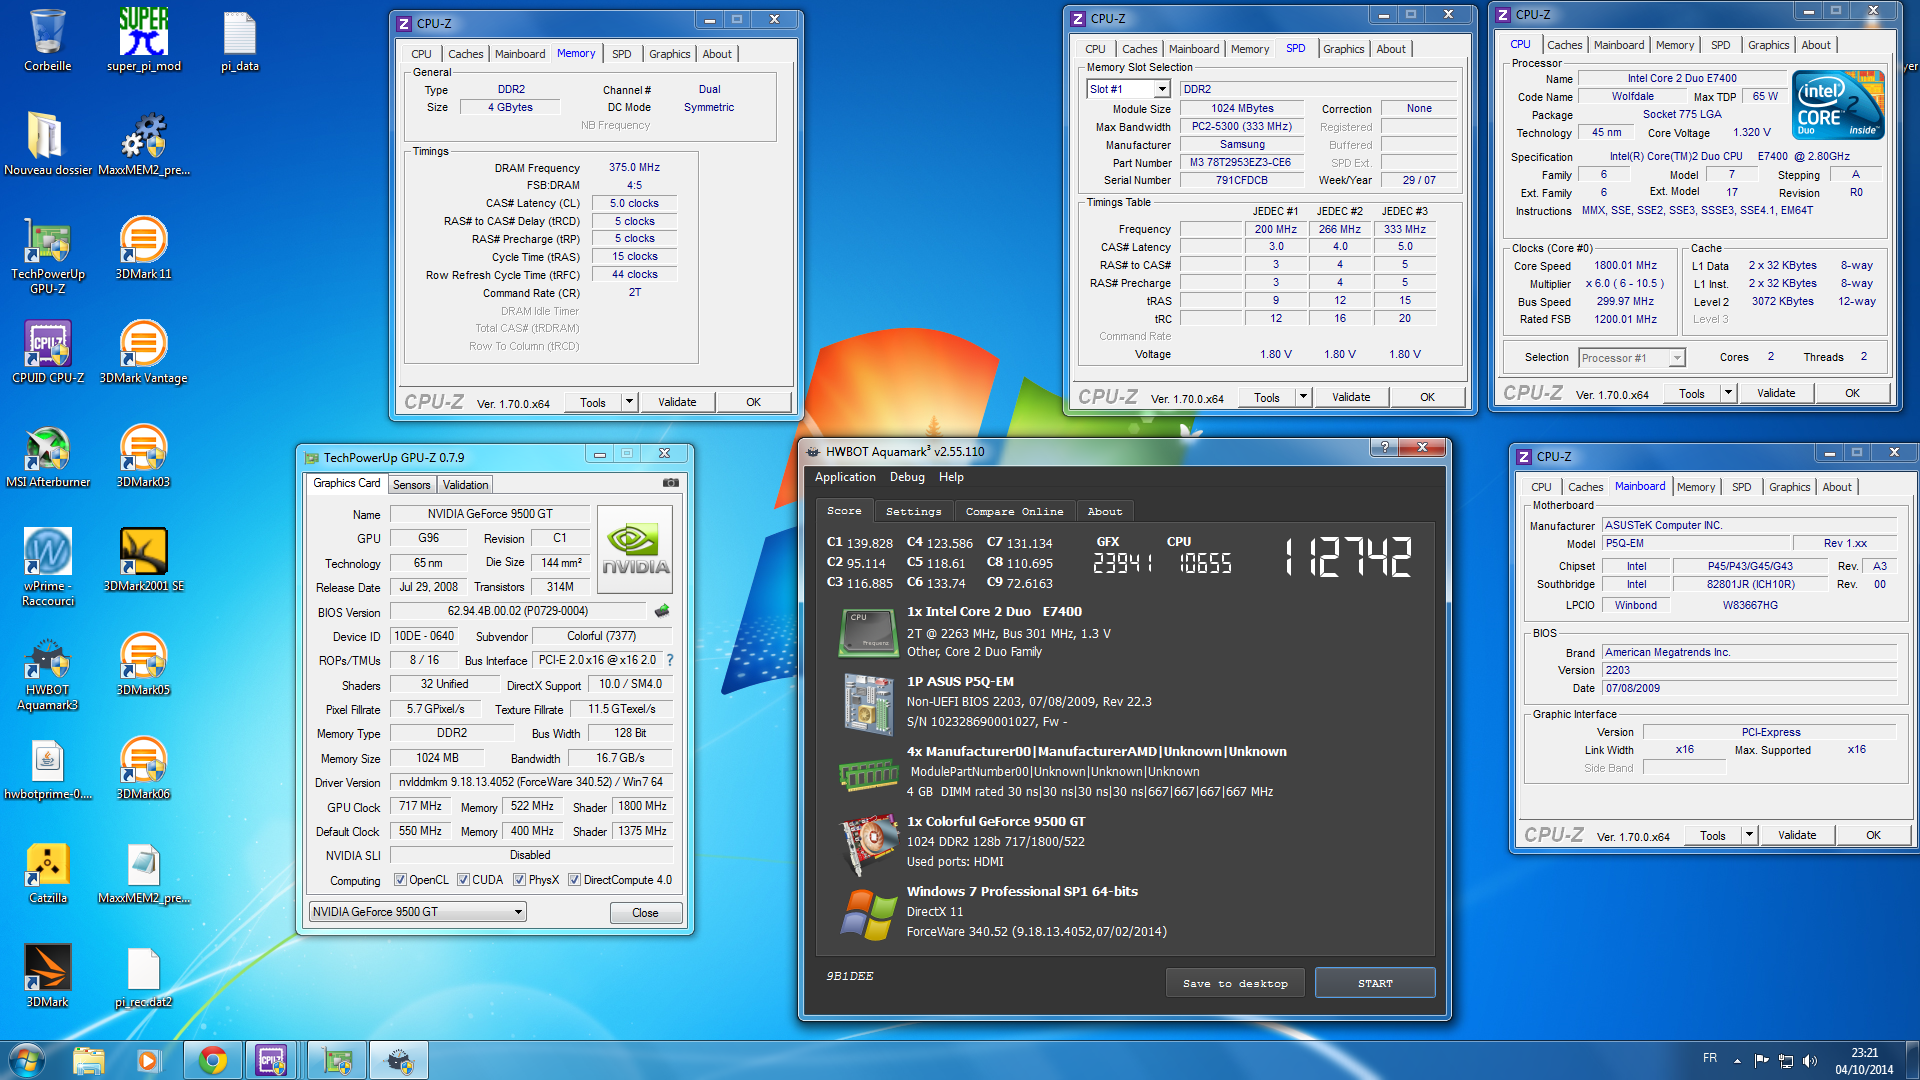Launch 3DMark2001 SE desktop shortcut
Screen dimensions: 1920x1080
pyautogui.click(x=144, y=561)
